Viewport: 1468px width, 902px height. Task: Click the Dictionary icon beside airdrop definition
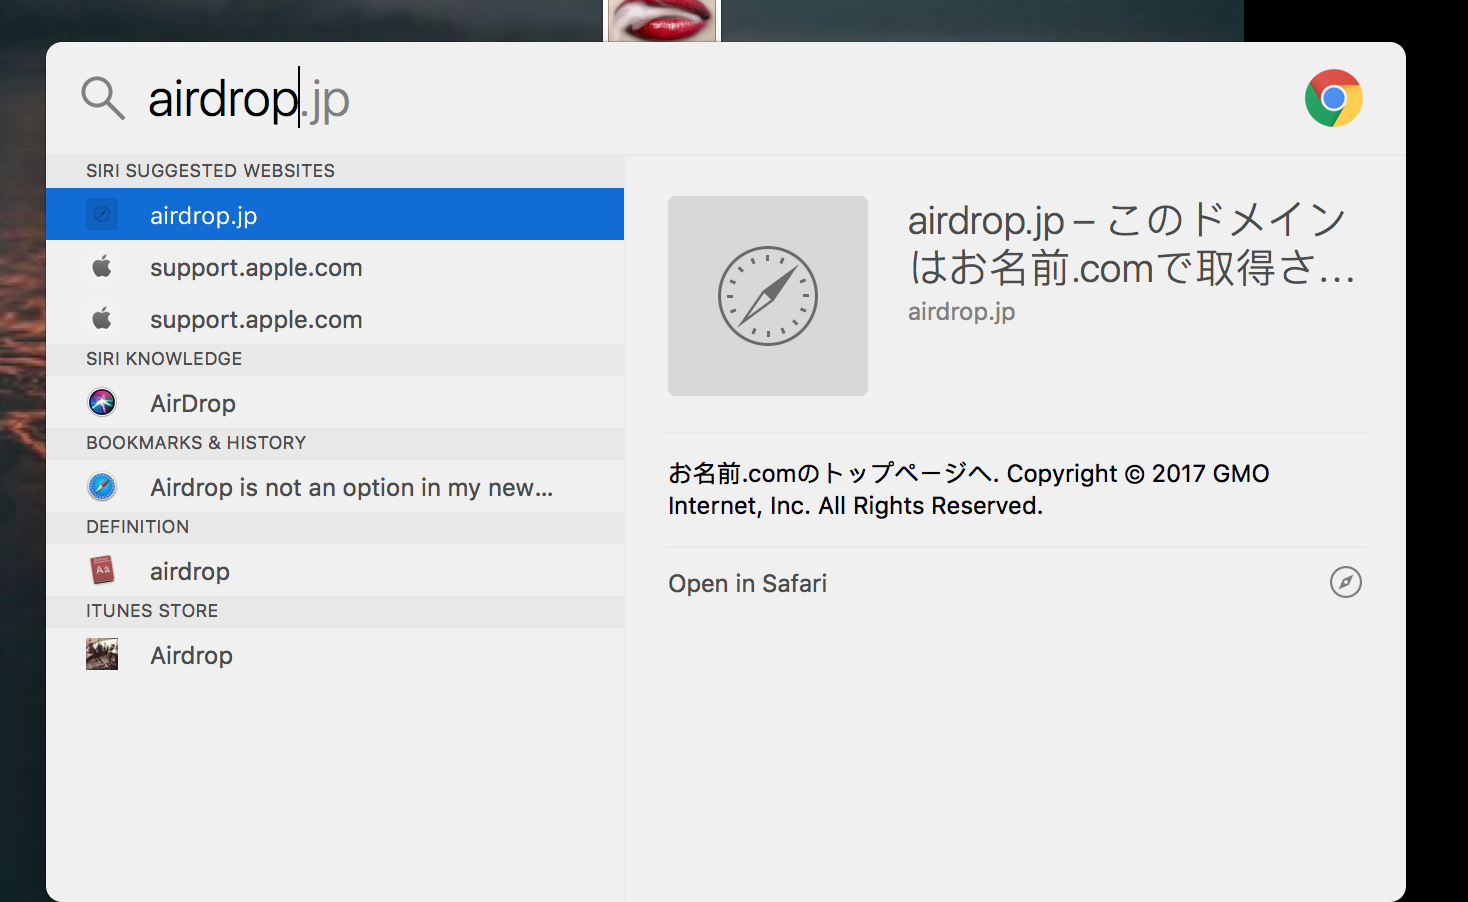coord(102,570)
